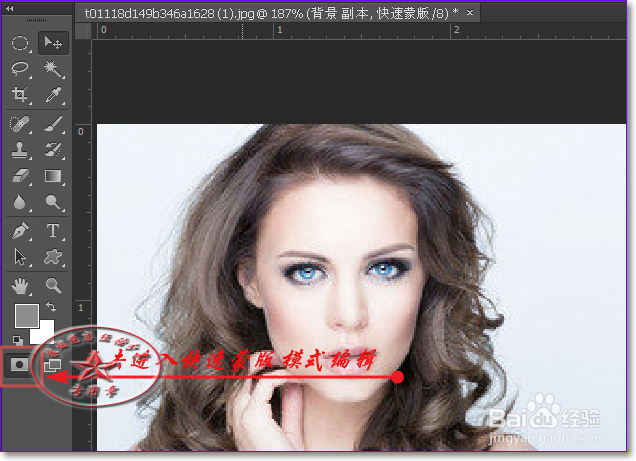Viewport: 636px width, 461px height.
Task: Collapse the toolbox with double-arrow
Action: pyautogui.click(x=10, y=8)
